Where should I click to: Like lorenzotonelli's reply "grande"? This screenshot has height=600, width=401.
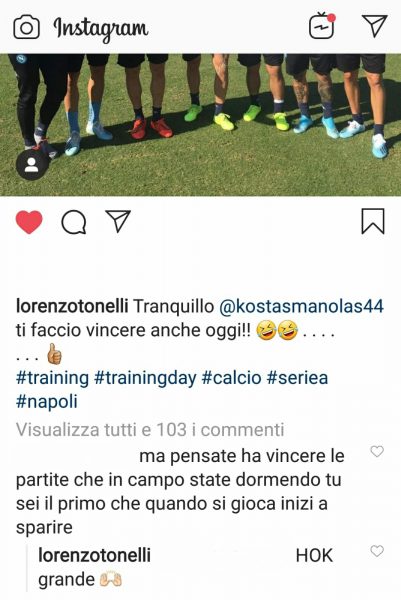click(377, 551)
